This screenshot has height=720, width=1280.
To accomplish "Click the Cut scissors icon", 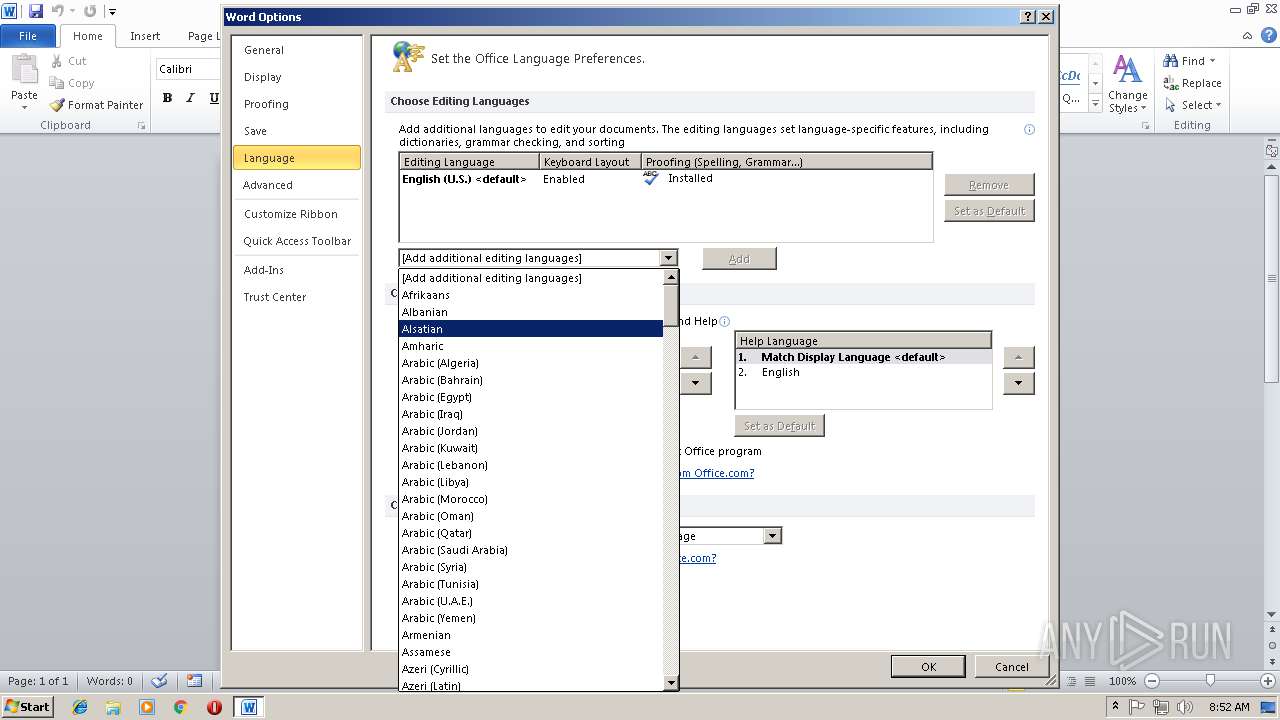I will click(57, 61).
